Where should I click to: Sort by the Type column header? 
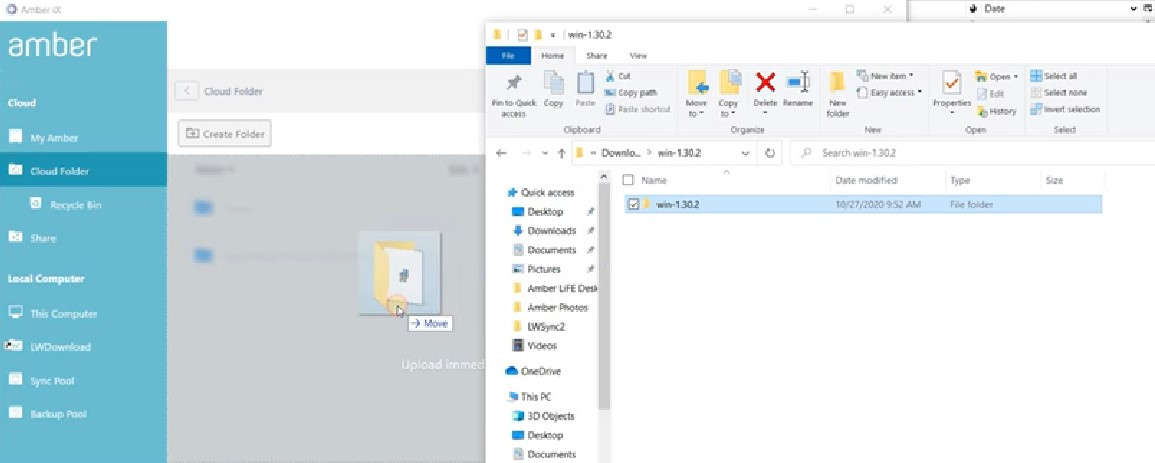[x=960, y=180]
